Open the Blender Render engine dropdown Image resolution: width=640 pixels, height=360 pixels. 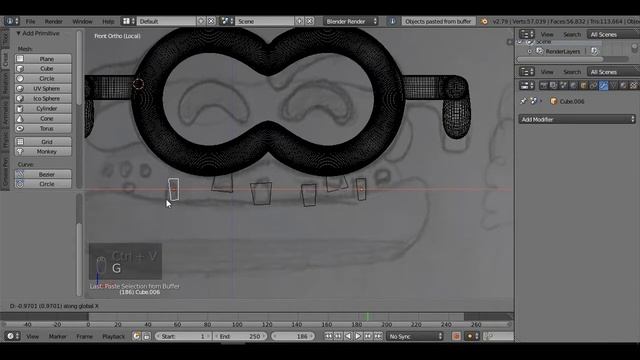(351, 21)
